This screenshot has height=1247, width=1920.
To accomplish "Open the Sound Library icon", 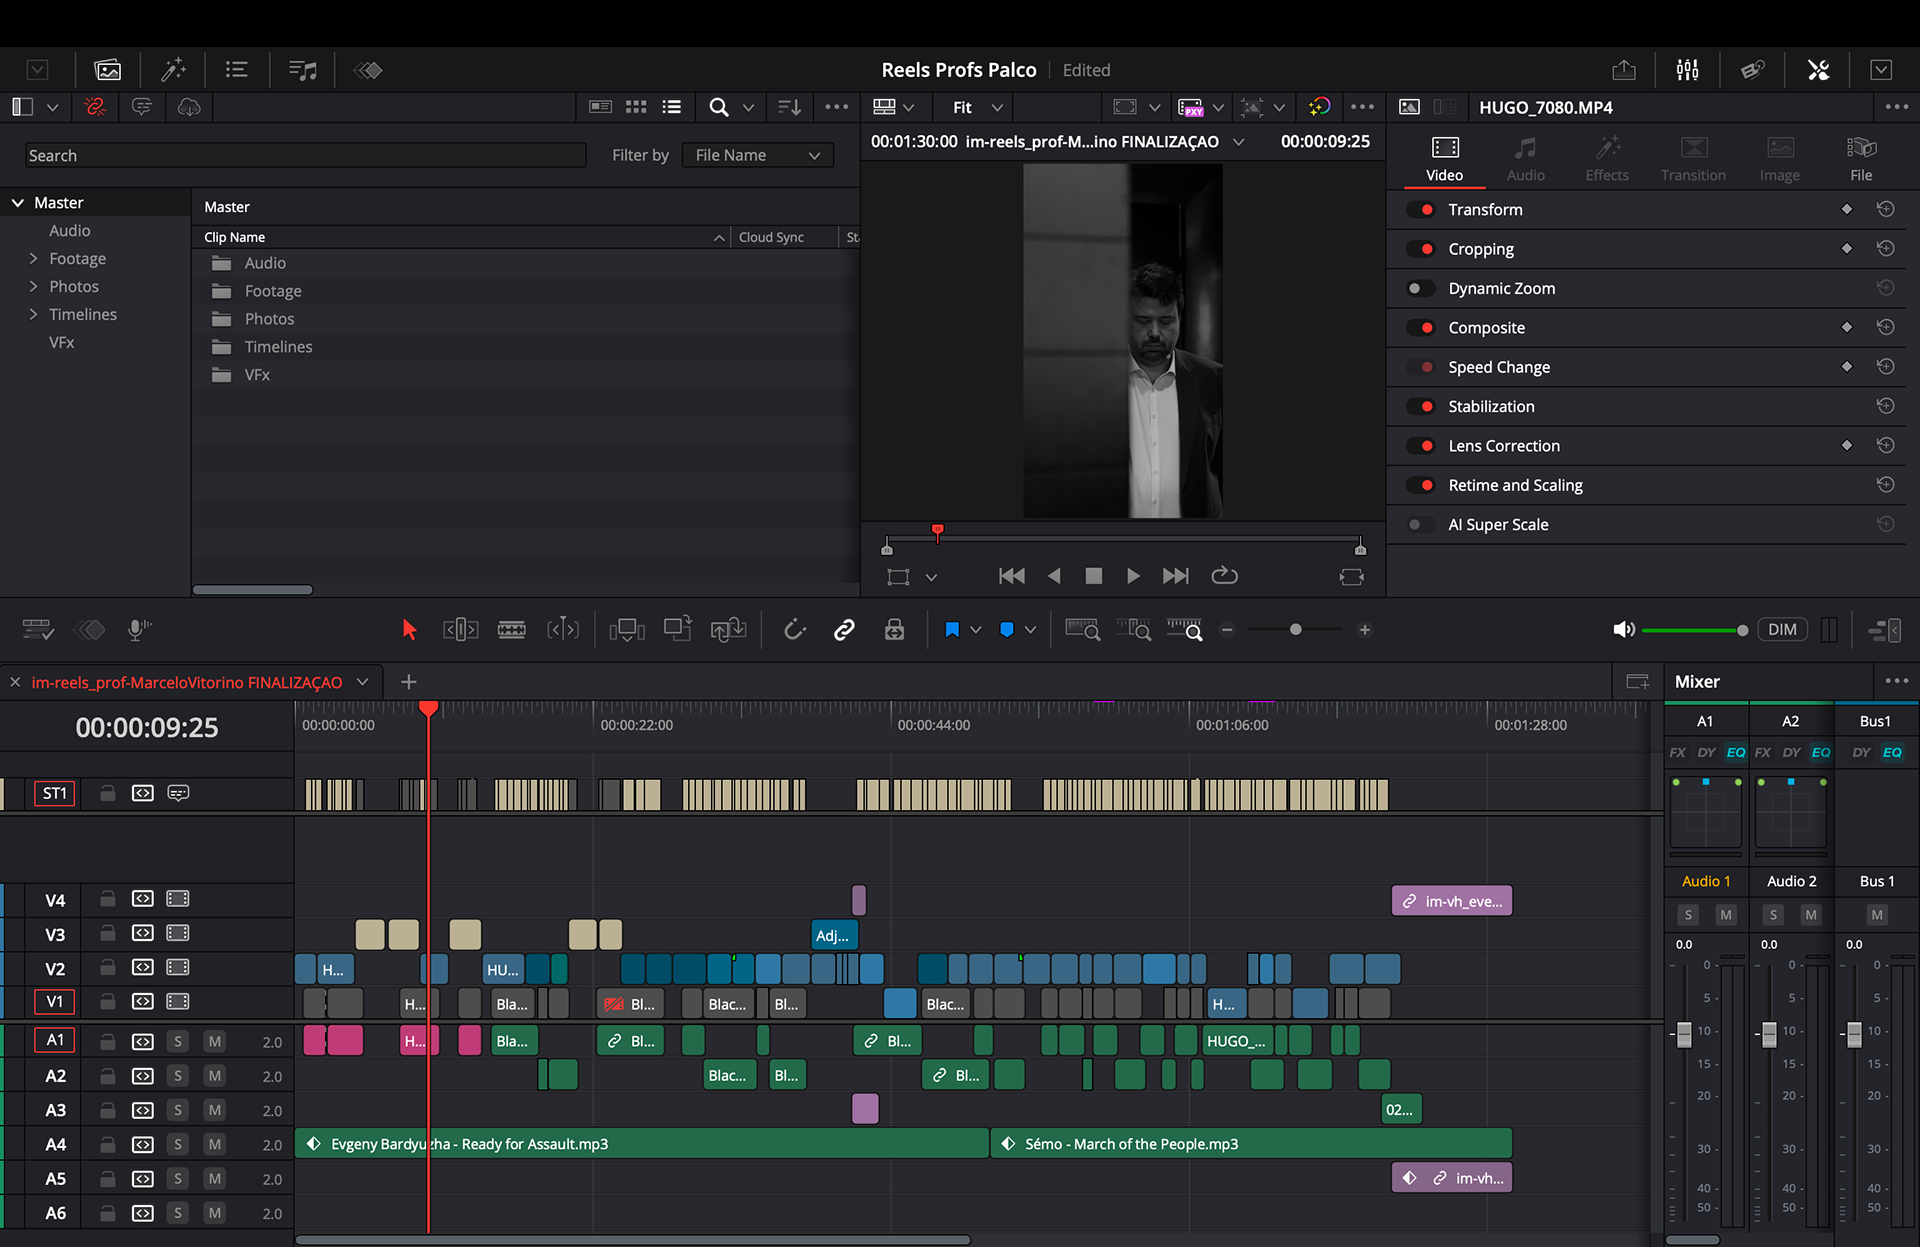I will point(302,70).
